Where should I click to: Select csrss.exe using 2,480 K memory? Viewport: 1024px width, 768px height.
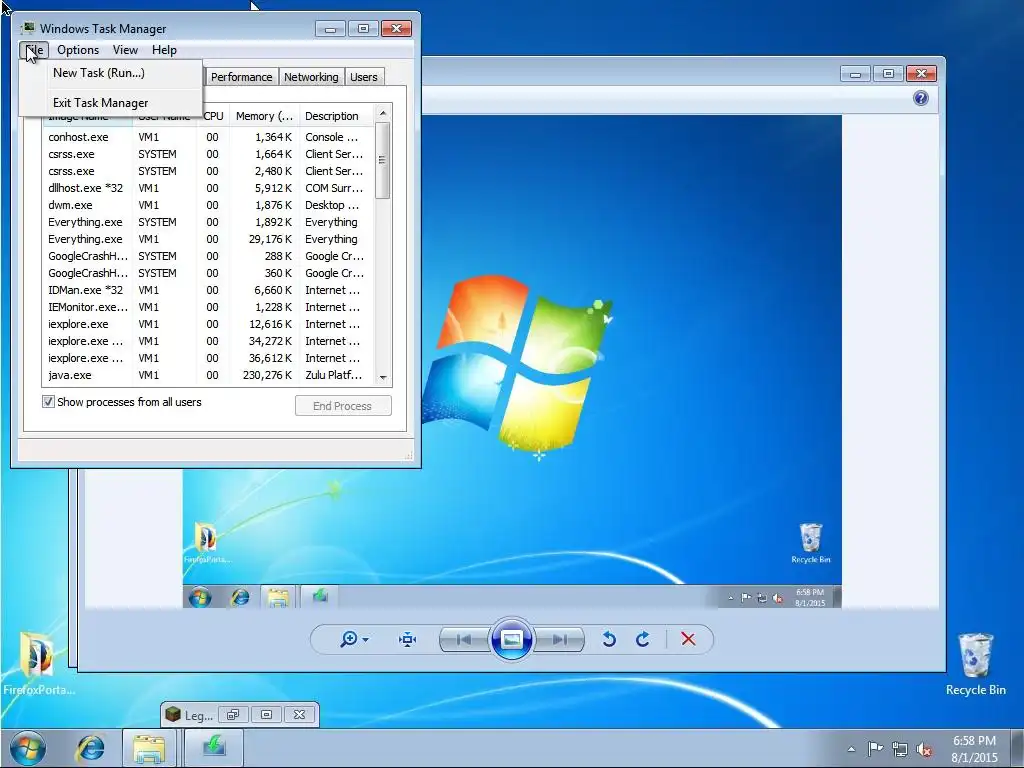coord(209,171)
